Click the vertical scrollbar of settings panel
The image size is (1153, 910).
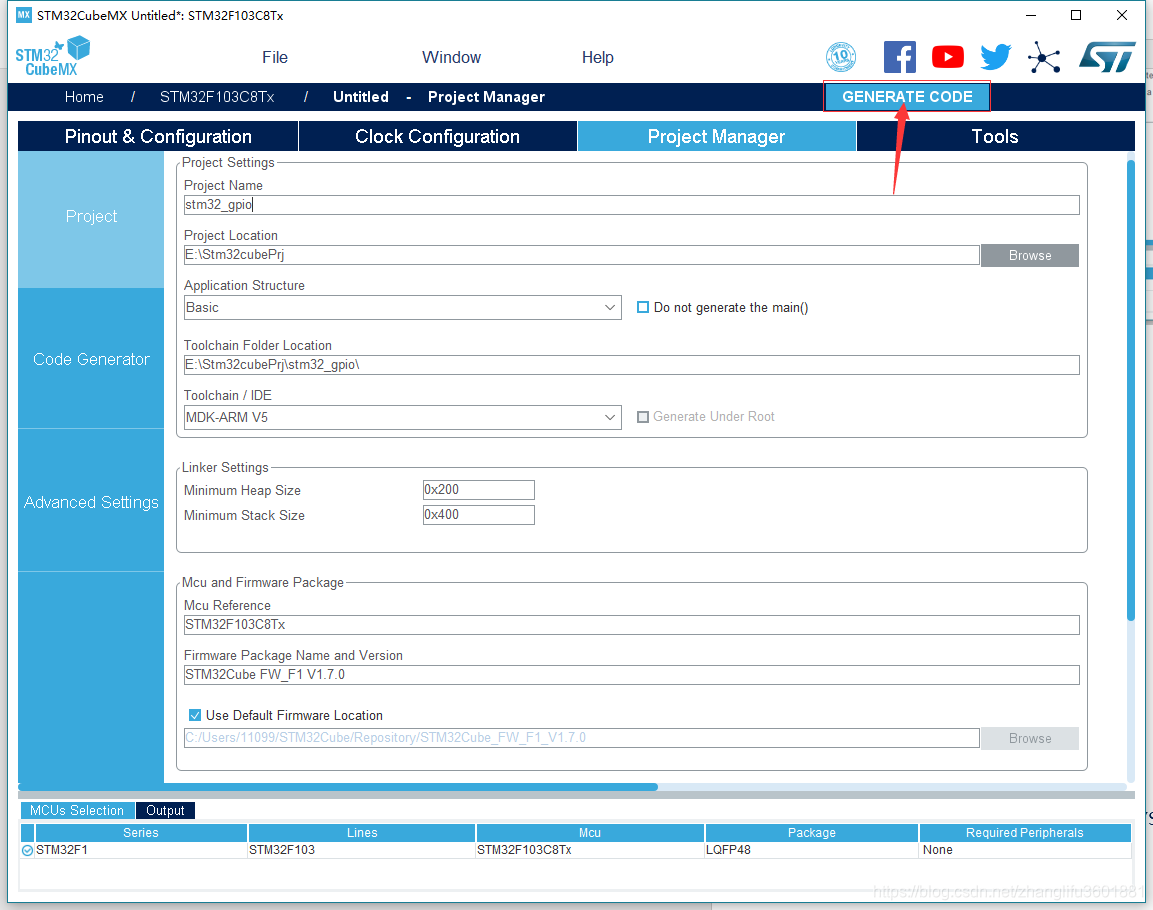[x=1130, y=390]
